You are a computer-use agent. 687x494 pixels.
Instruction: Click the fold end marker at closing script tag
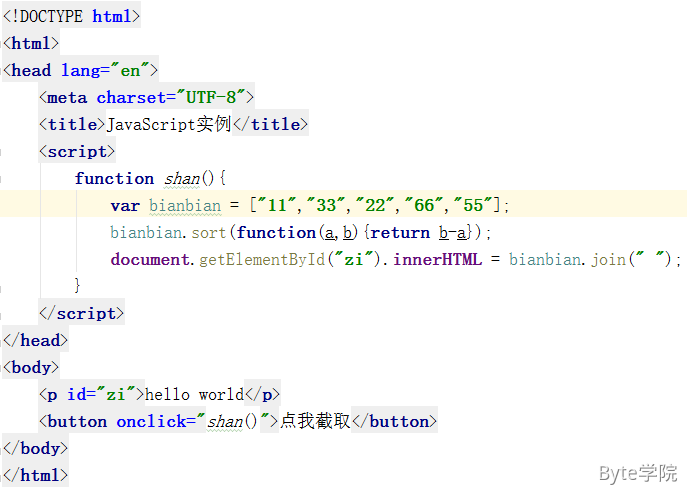pos(4,313)
